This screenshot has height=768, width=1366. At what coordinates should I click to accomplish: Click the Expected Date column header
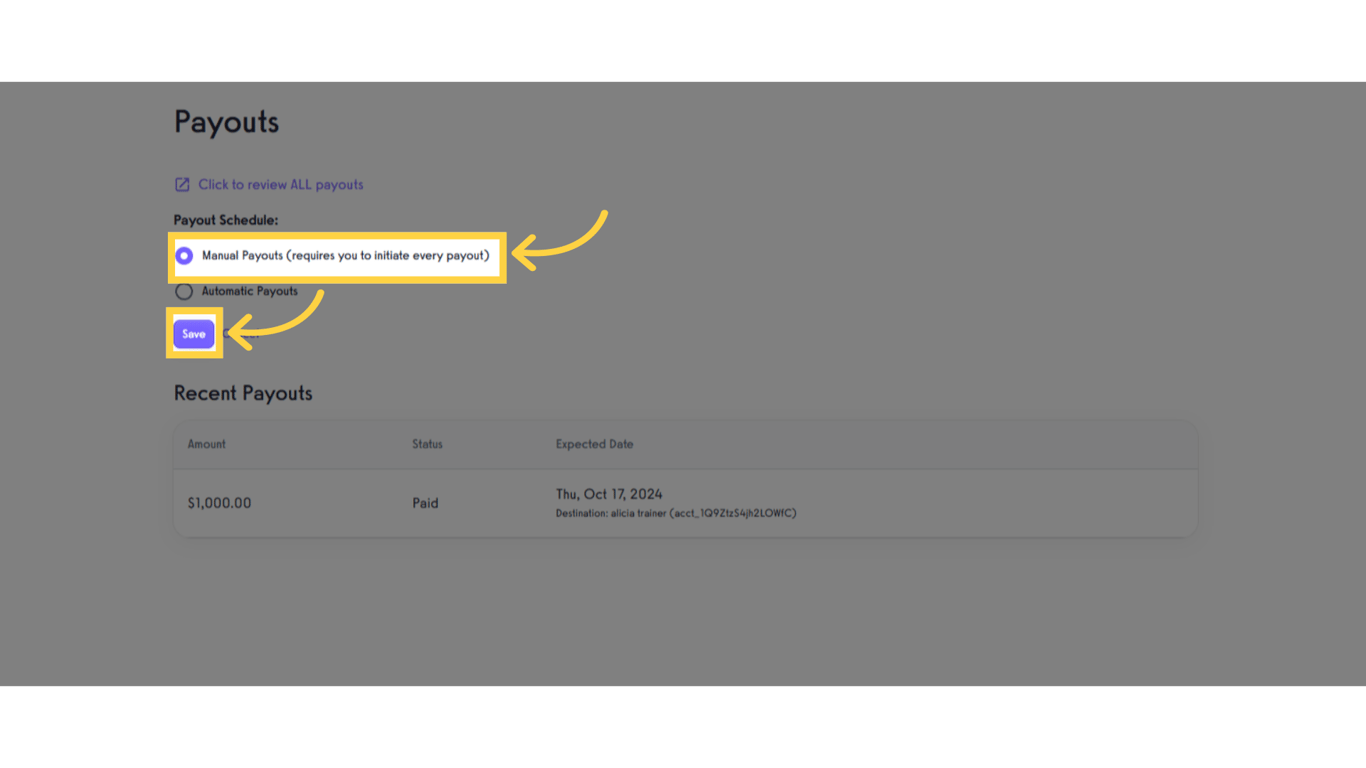pos(594,444)
